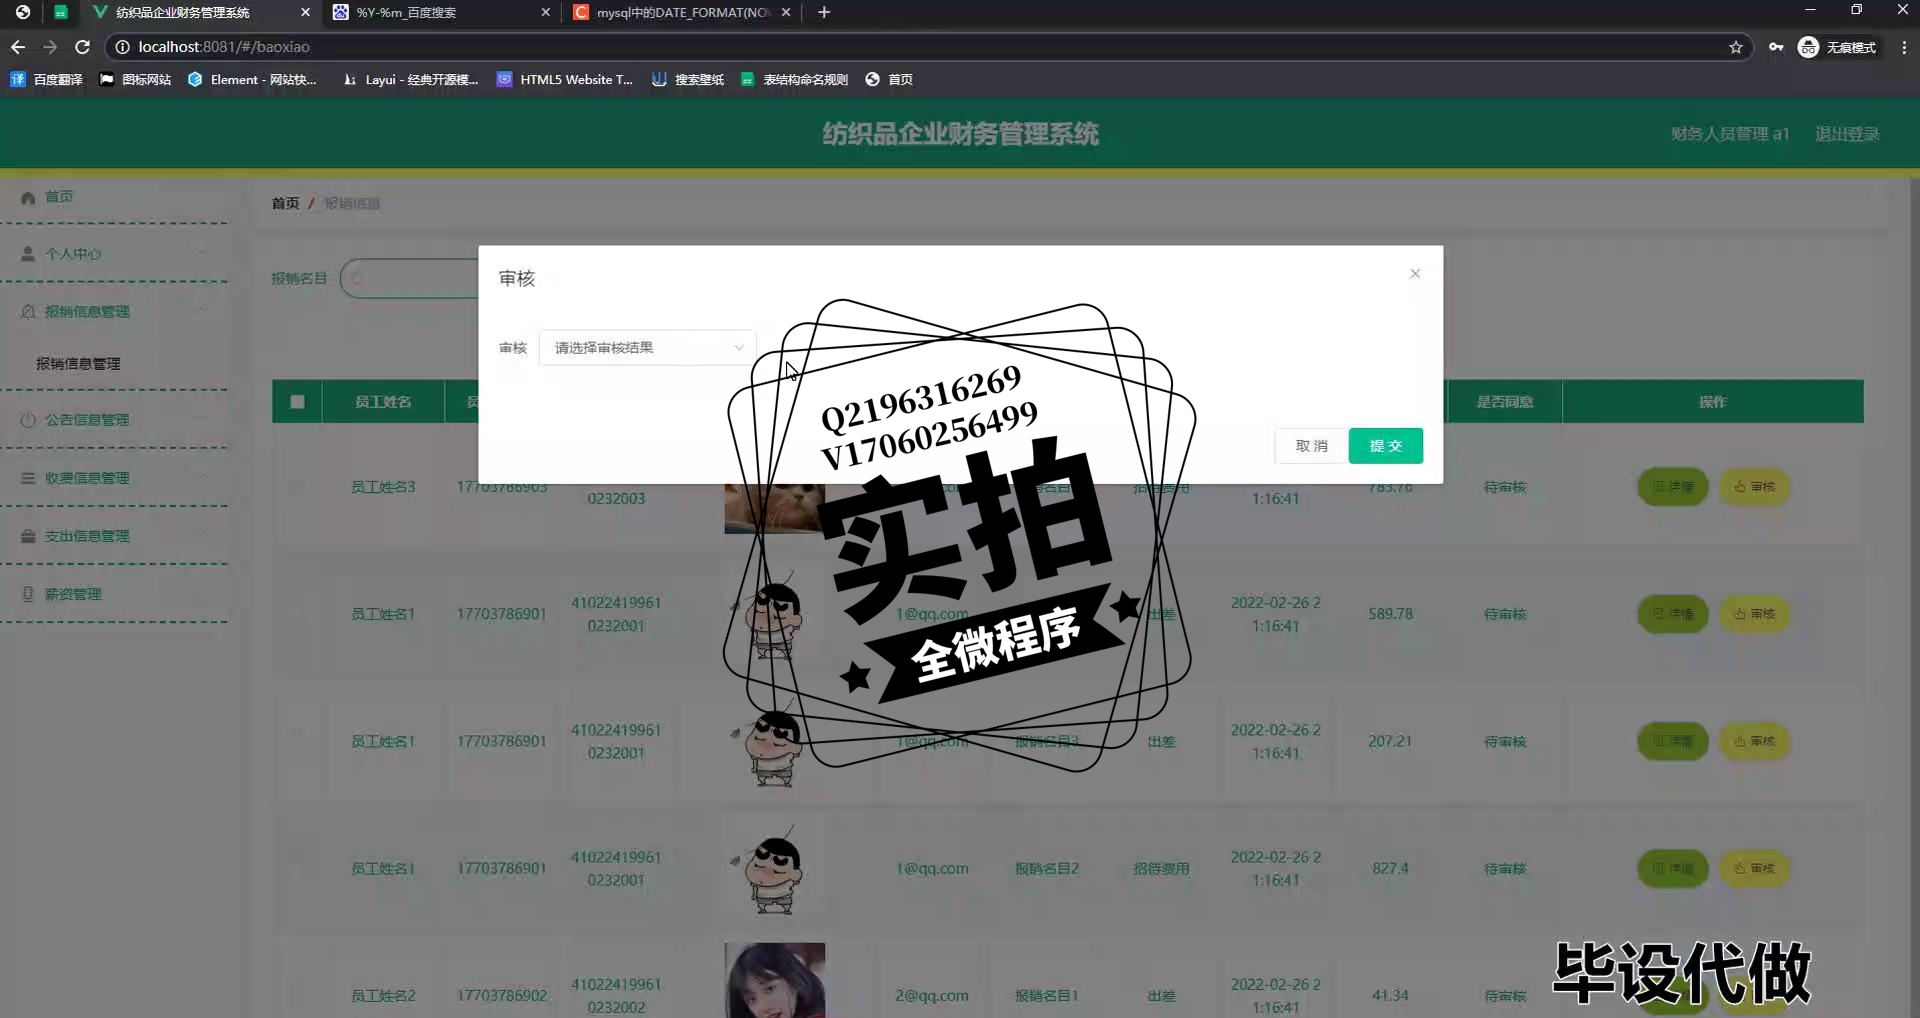1920x1018 pixels.
Task: Open the 百度翻译 bookmark
Action: 47,80
